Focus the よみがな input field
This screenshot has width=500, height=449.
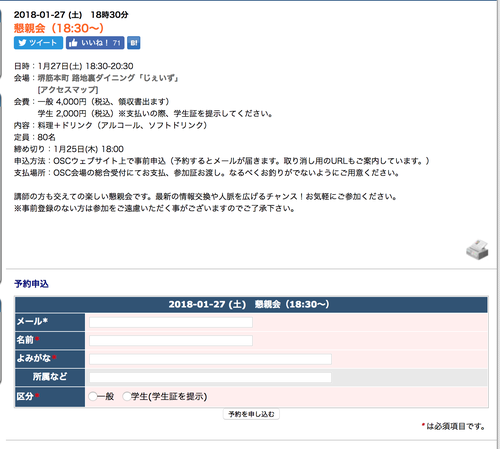210,359
